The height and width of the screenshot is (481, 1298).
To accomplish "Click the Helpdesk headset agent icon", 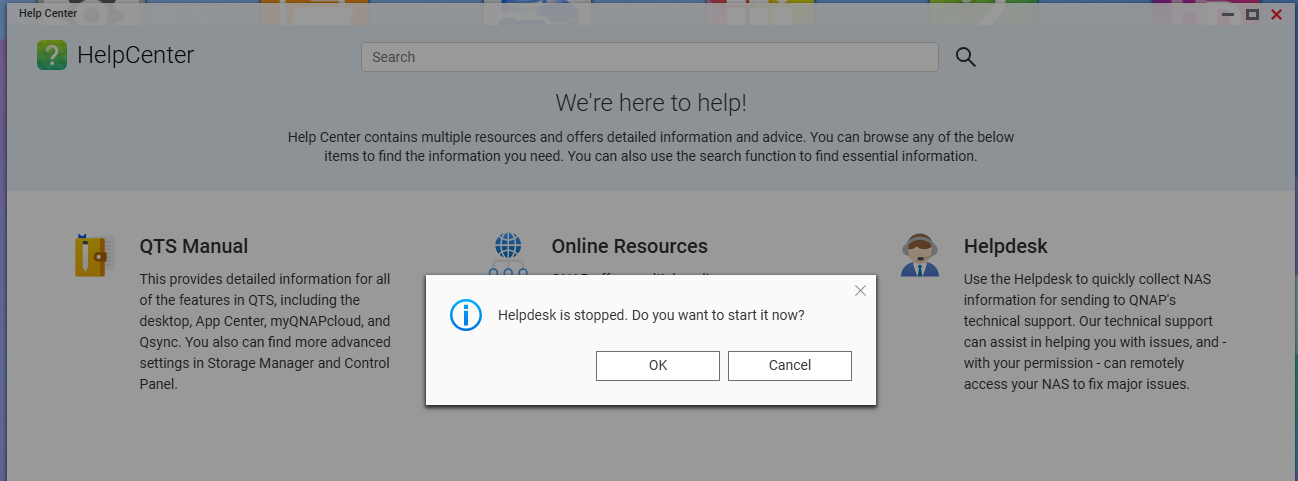I will 919,255.
